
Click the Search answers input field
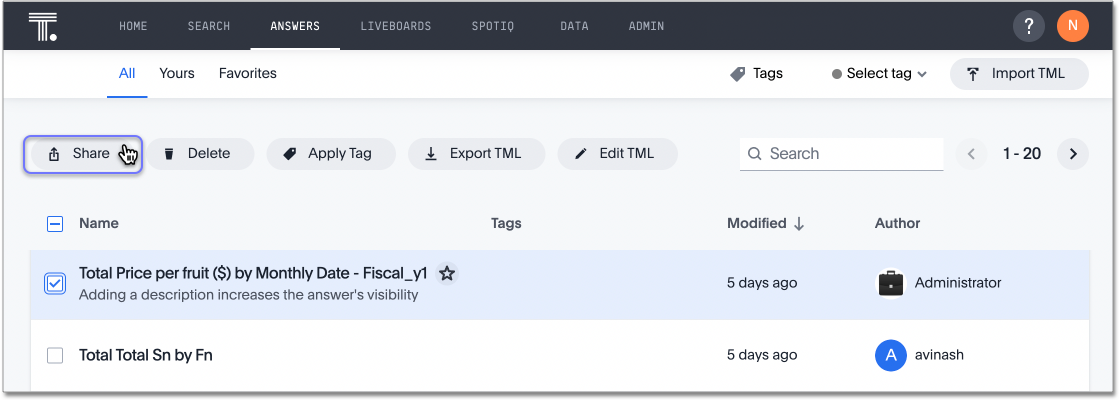click(x=850, y=154)
